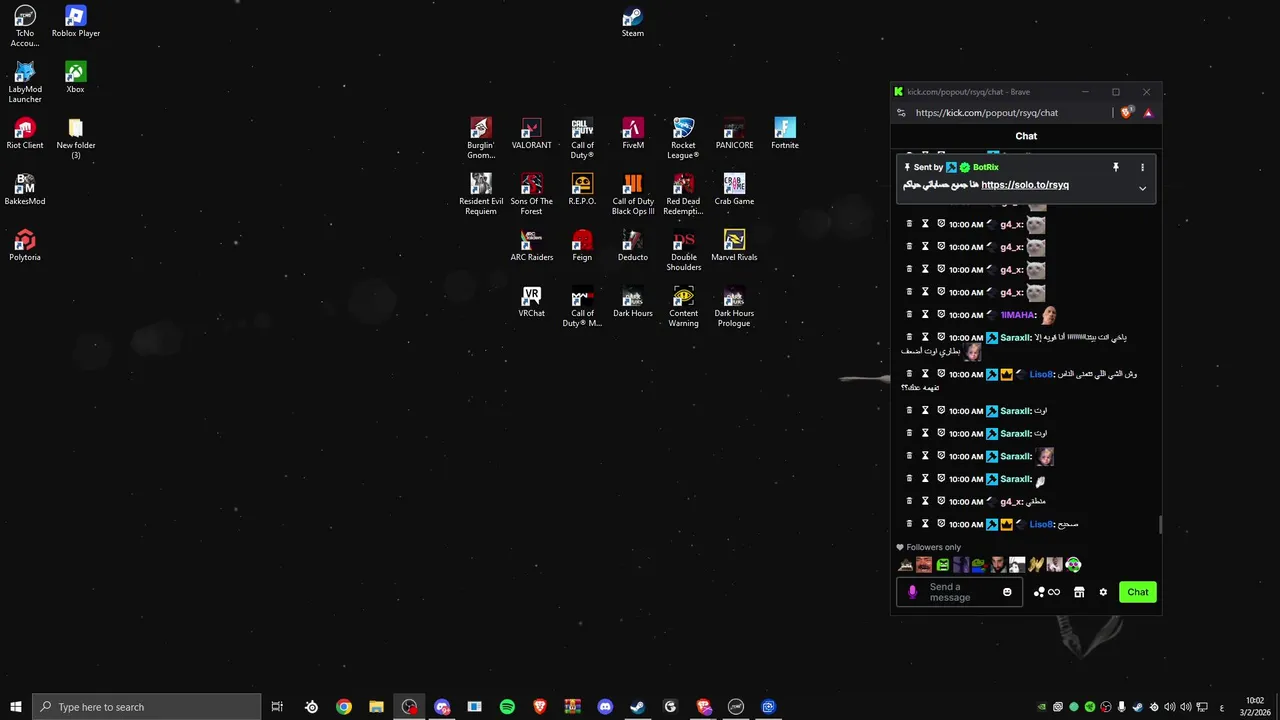Open Polytoria desktop shortcut

pos(25,246)
